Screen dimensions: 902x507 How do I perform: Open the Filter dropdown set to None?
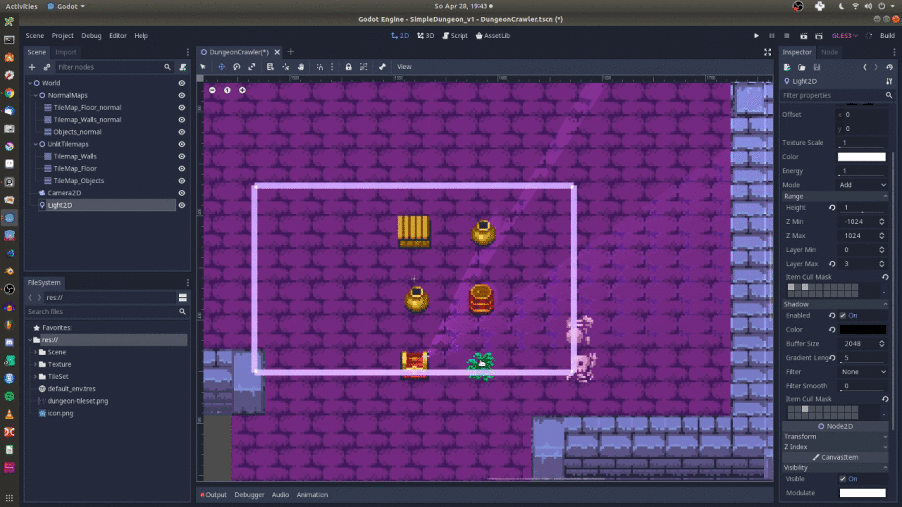(862, 372)
